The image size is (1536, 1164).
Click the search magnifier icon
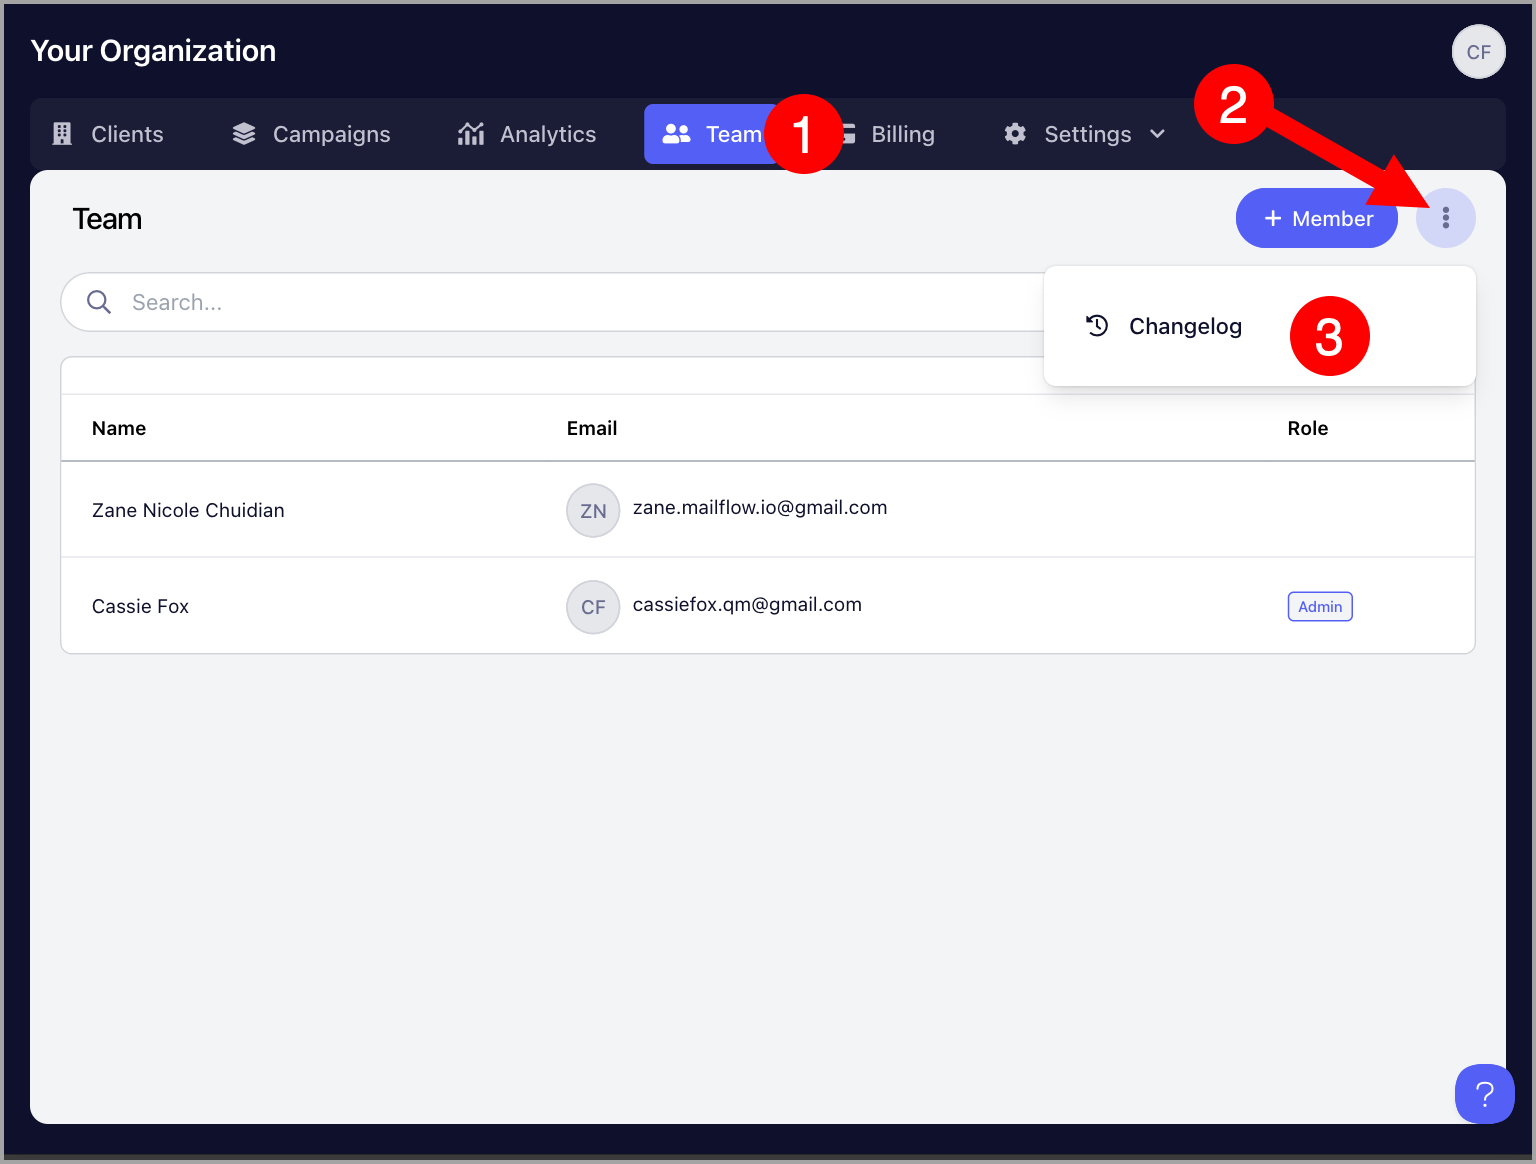click(x=99, y=302)
